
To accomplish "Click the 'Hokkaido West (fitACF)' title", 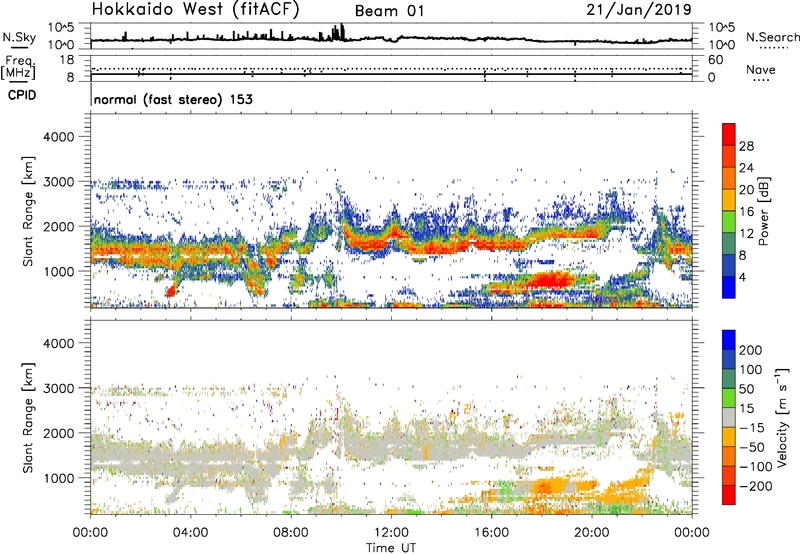I will [x=195, y=9].
